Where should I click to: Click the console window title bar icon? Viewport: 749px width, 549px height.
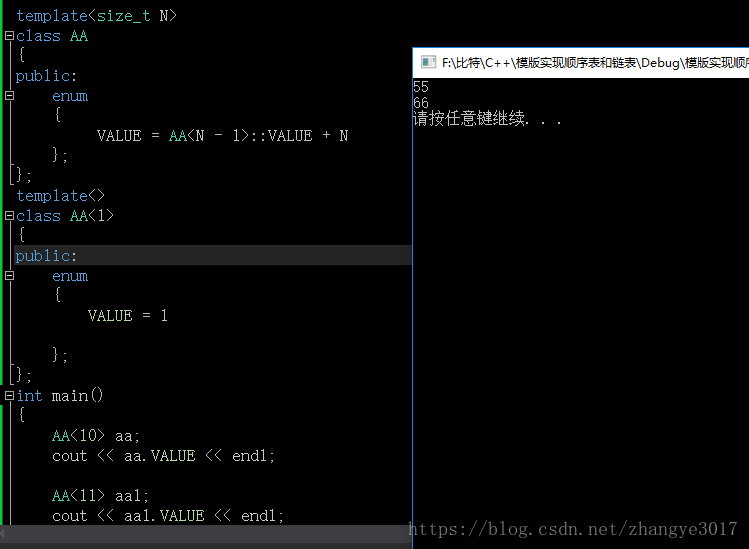coord(428,63)
